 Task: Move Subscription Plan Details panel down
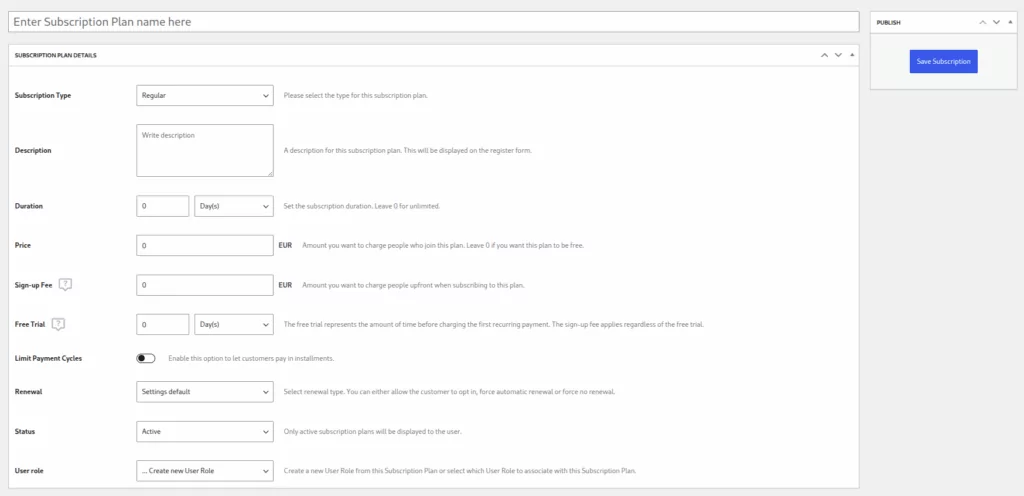point(838,55)
